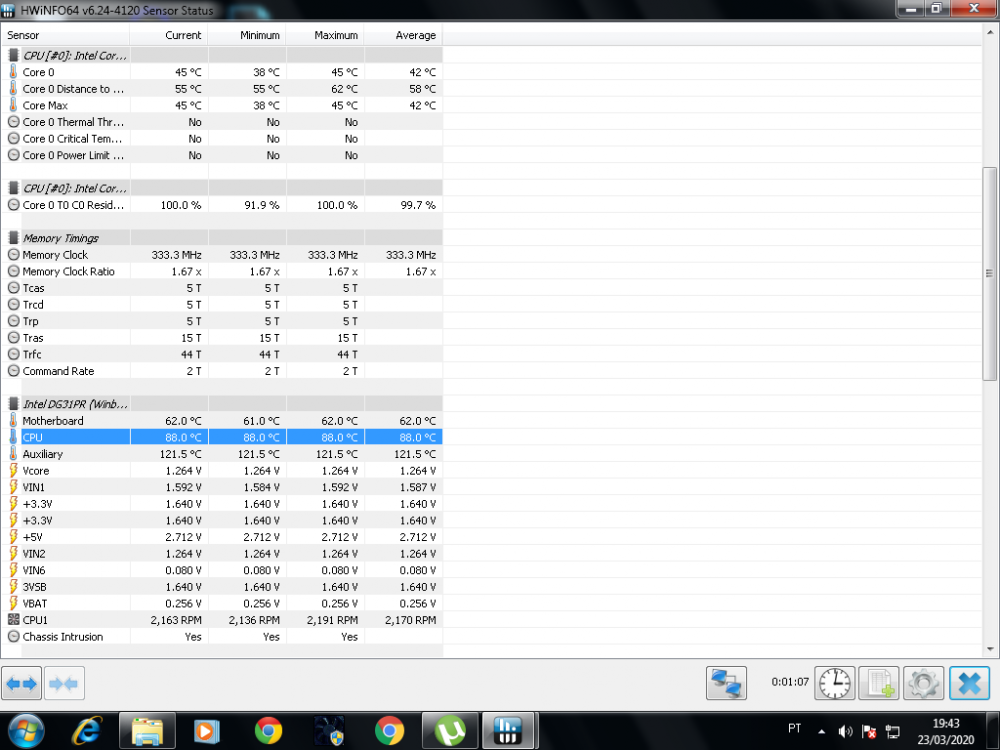Open sensor settings gear button
This screenshot has width=1000, height=750.
click(x=923, y=683)
